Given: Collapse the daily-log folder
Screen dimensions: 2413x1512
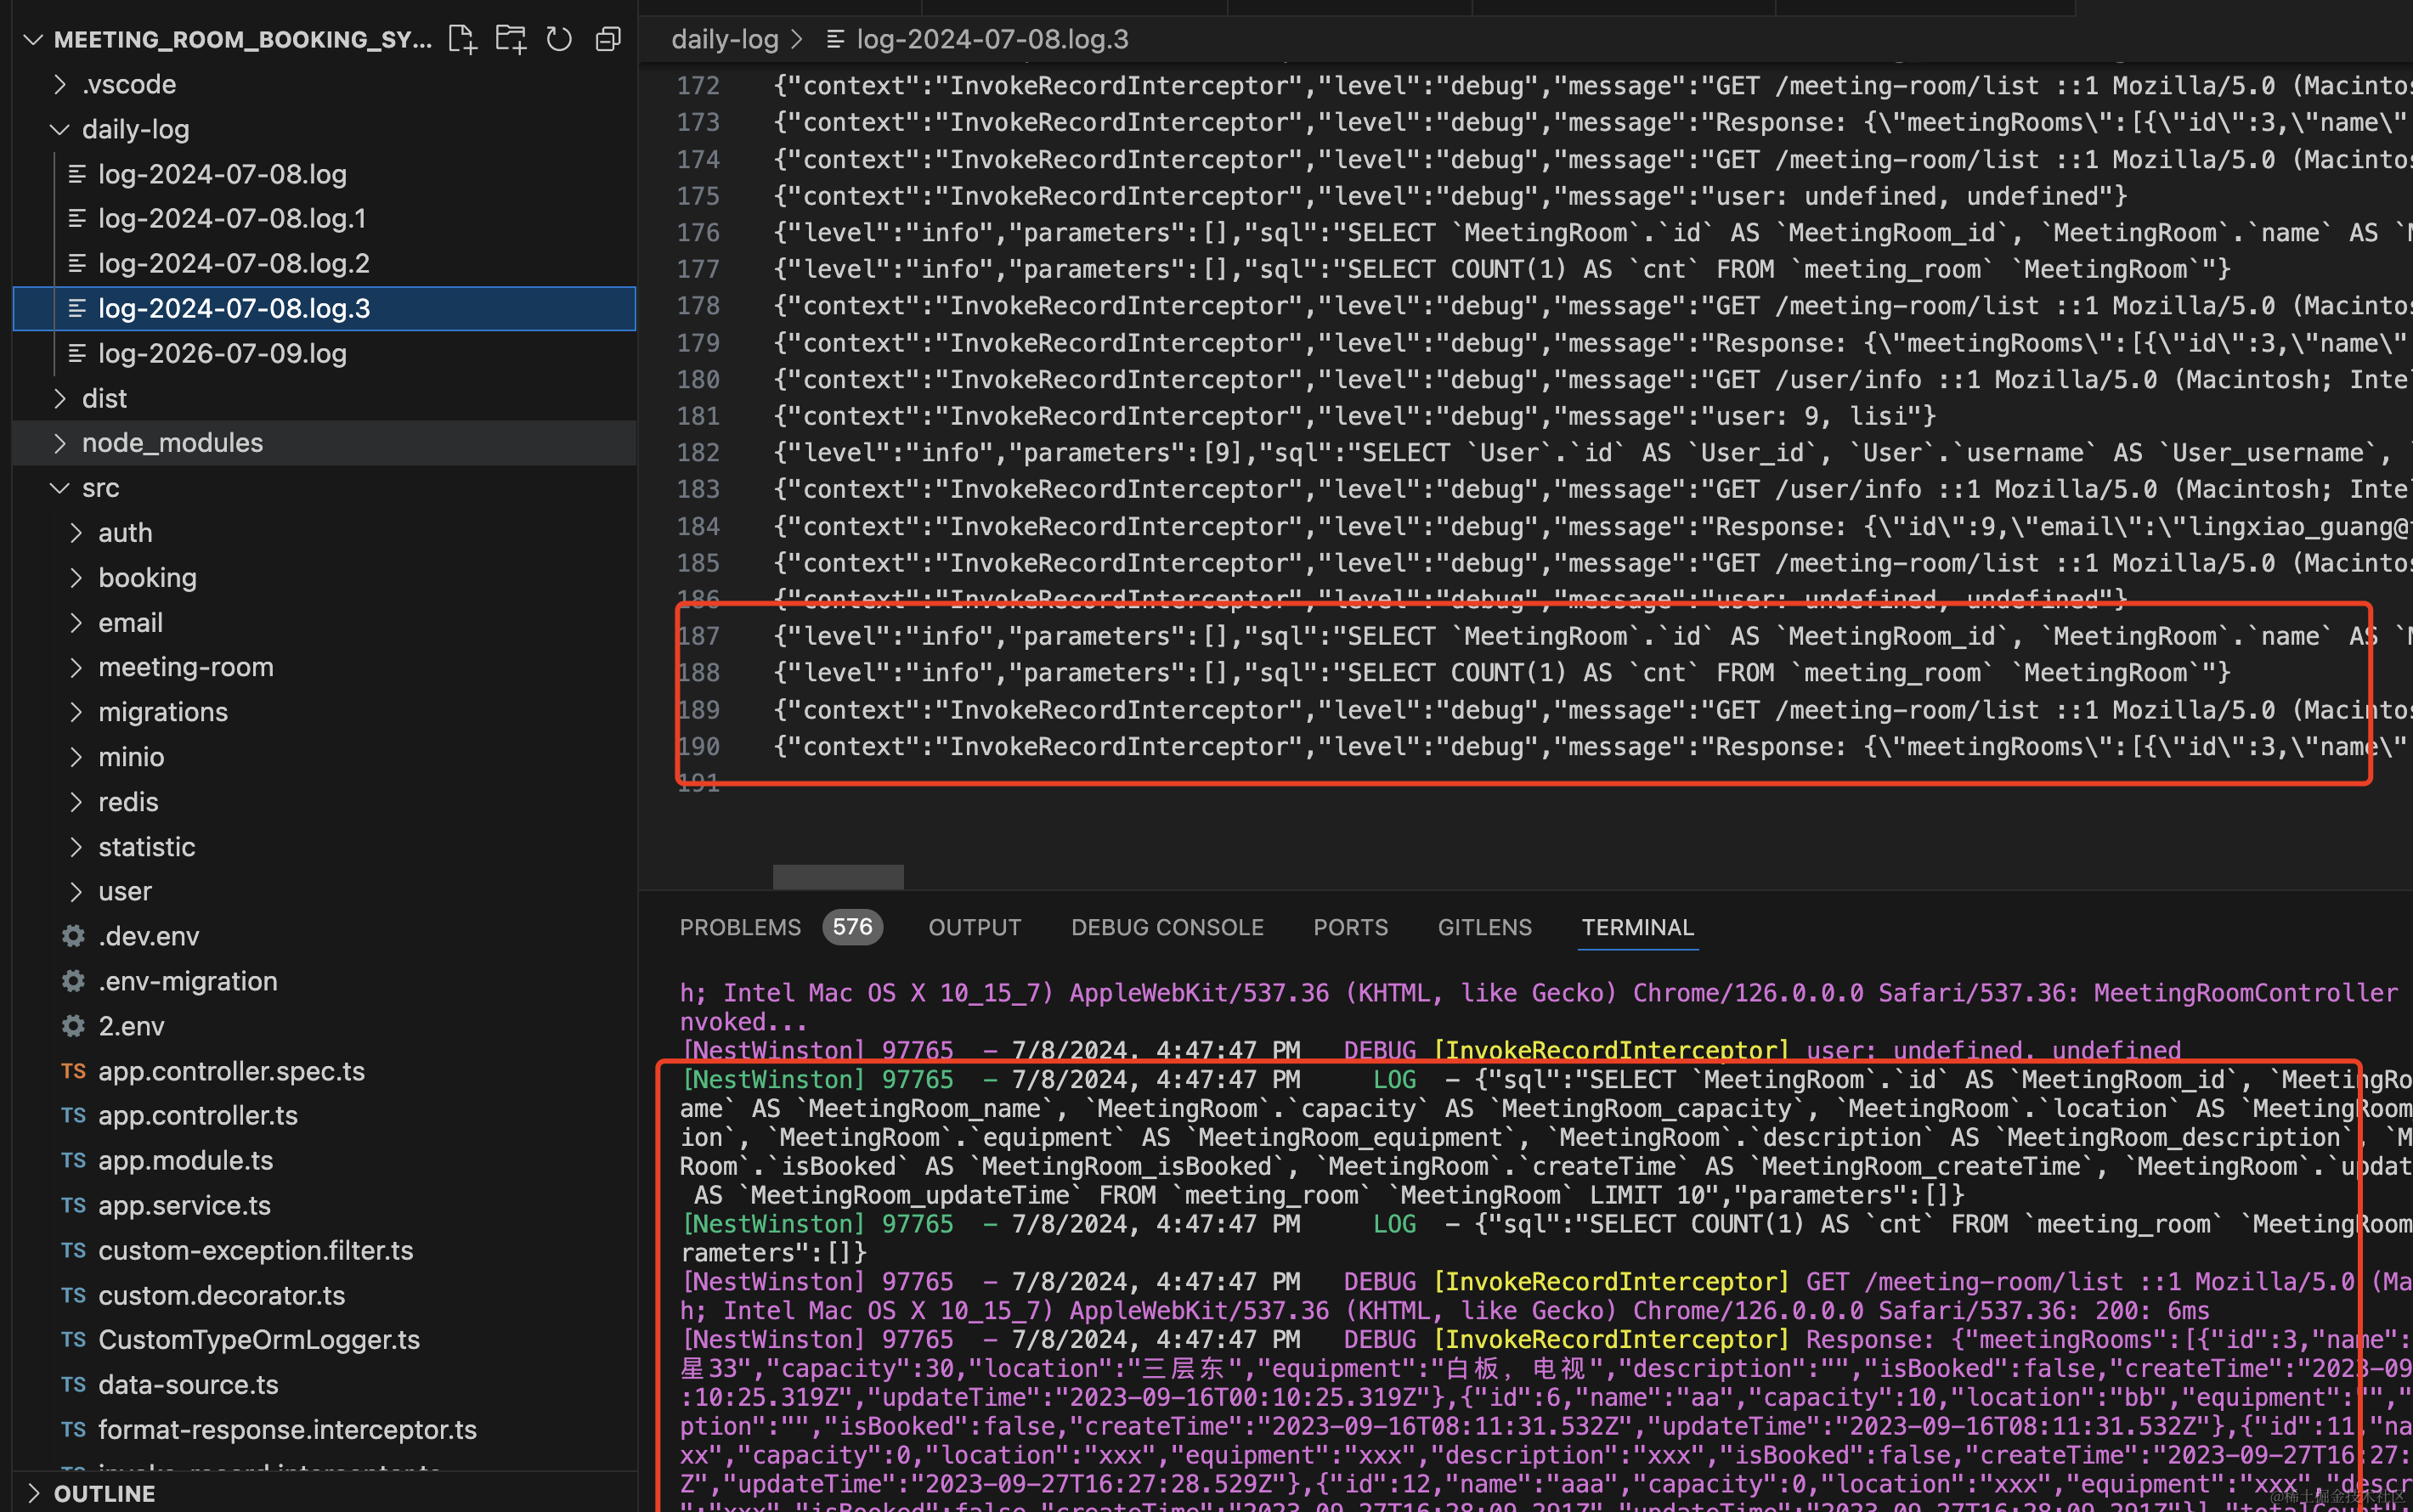Looking at the screenshot, I should (x=60, y=129).
